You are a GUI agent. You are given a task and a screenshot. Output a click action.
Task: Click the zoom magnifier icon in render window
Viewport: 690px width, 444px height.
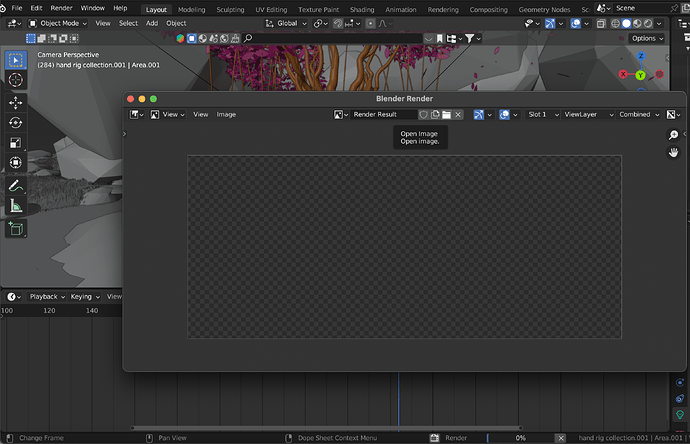pos(673,135)
